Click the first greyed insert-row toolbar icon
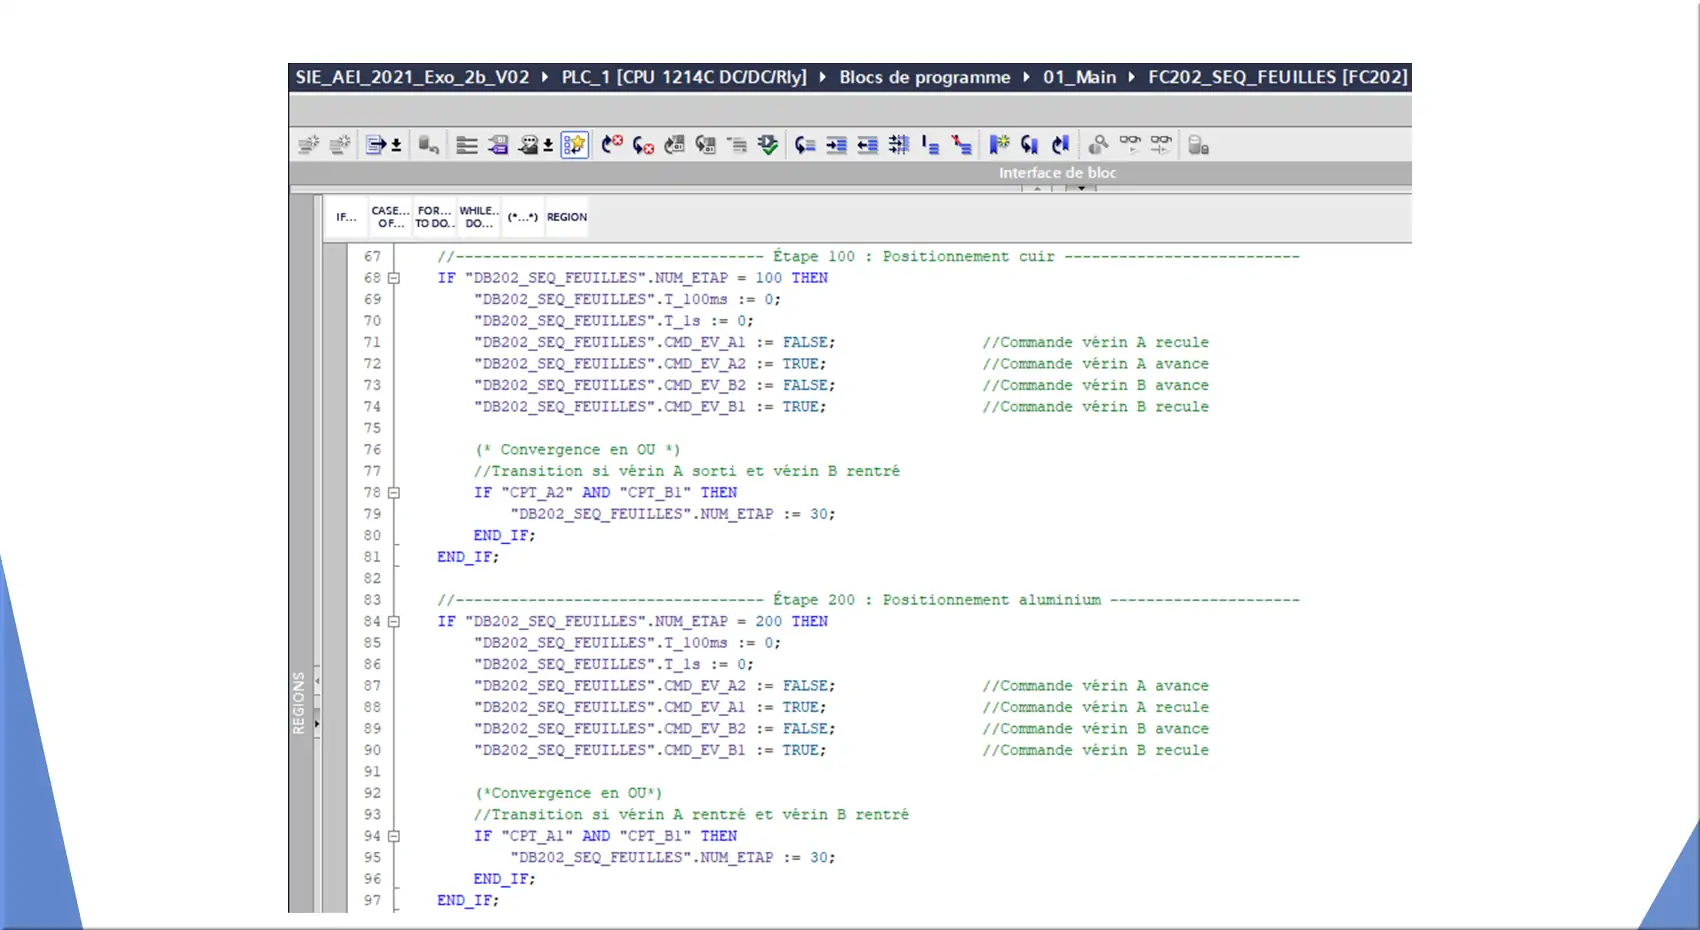This screenshot has width=1700, height=930. pyautogui.click(x=308, y=145)
